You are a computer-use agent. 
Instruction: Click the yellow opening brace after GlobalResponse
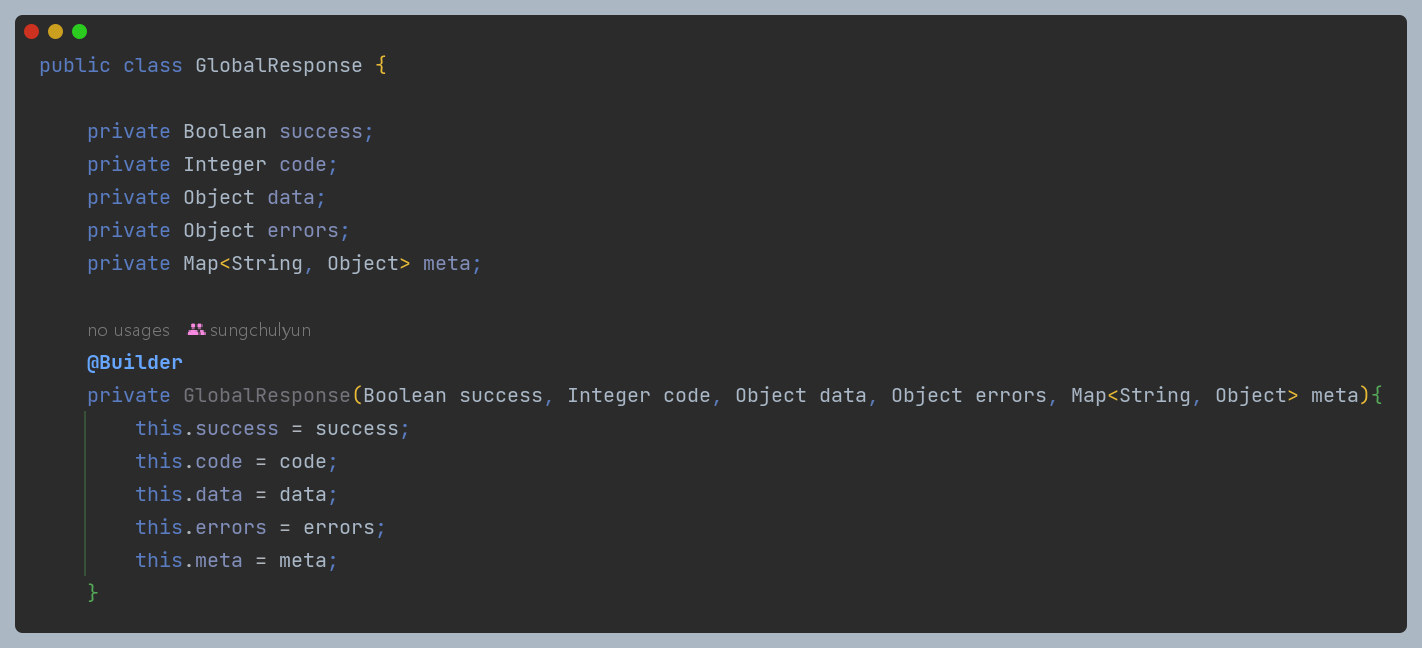click(x=381, y=65)
